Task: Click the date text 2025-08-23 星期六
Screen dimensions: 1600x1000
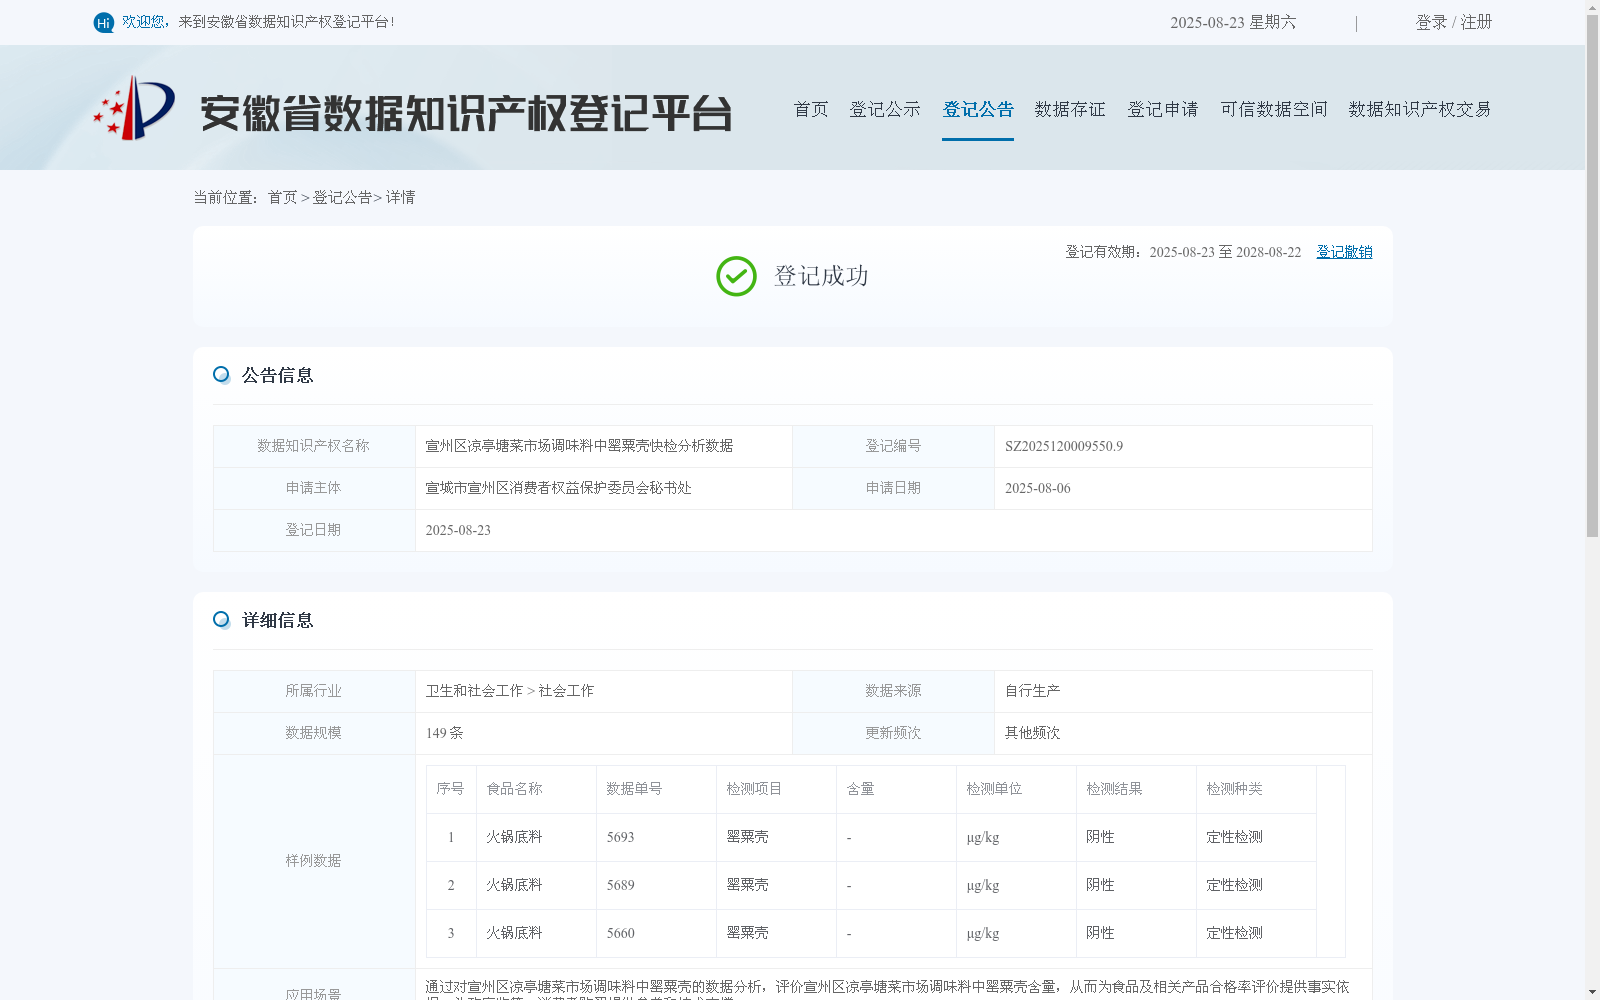Action: point(1233,22)
